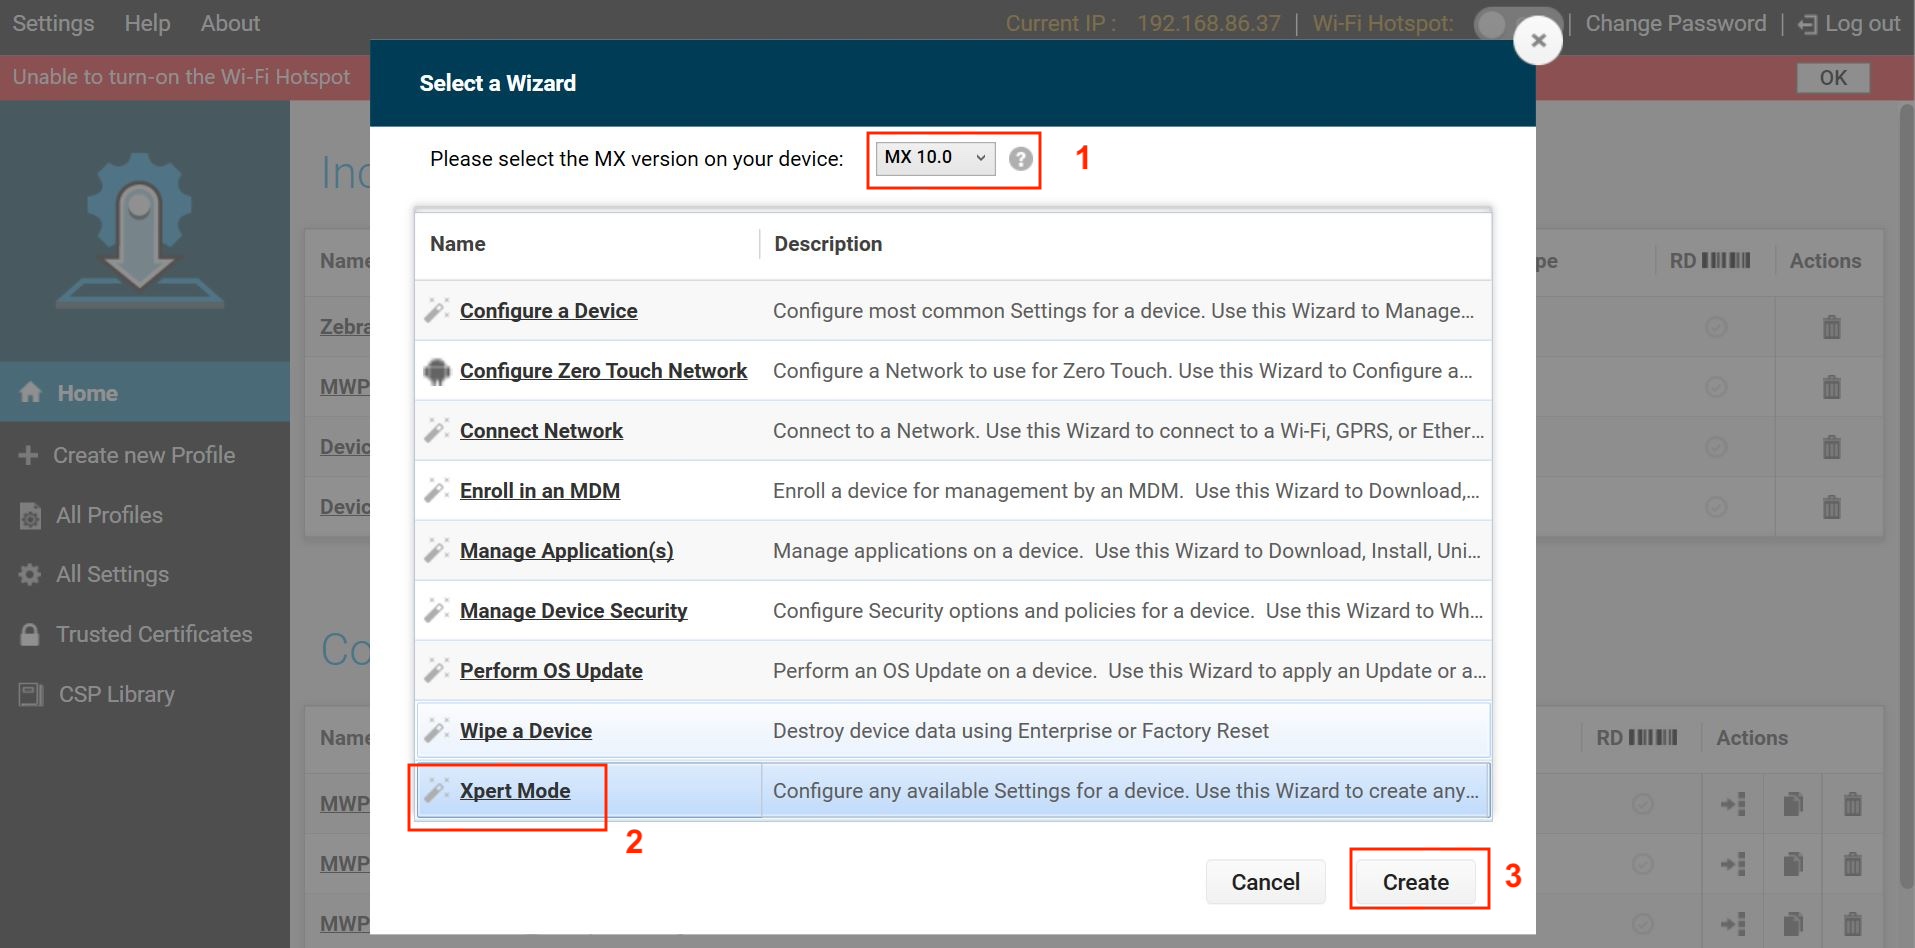1915x948 pixels.
Task: Dismiss the Wi-Fi error with OK
Action: click(x=1832, y=78)
